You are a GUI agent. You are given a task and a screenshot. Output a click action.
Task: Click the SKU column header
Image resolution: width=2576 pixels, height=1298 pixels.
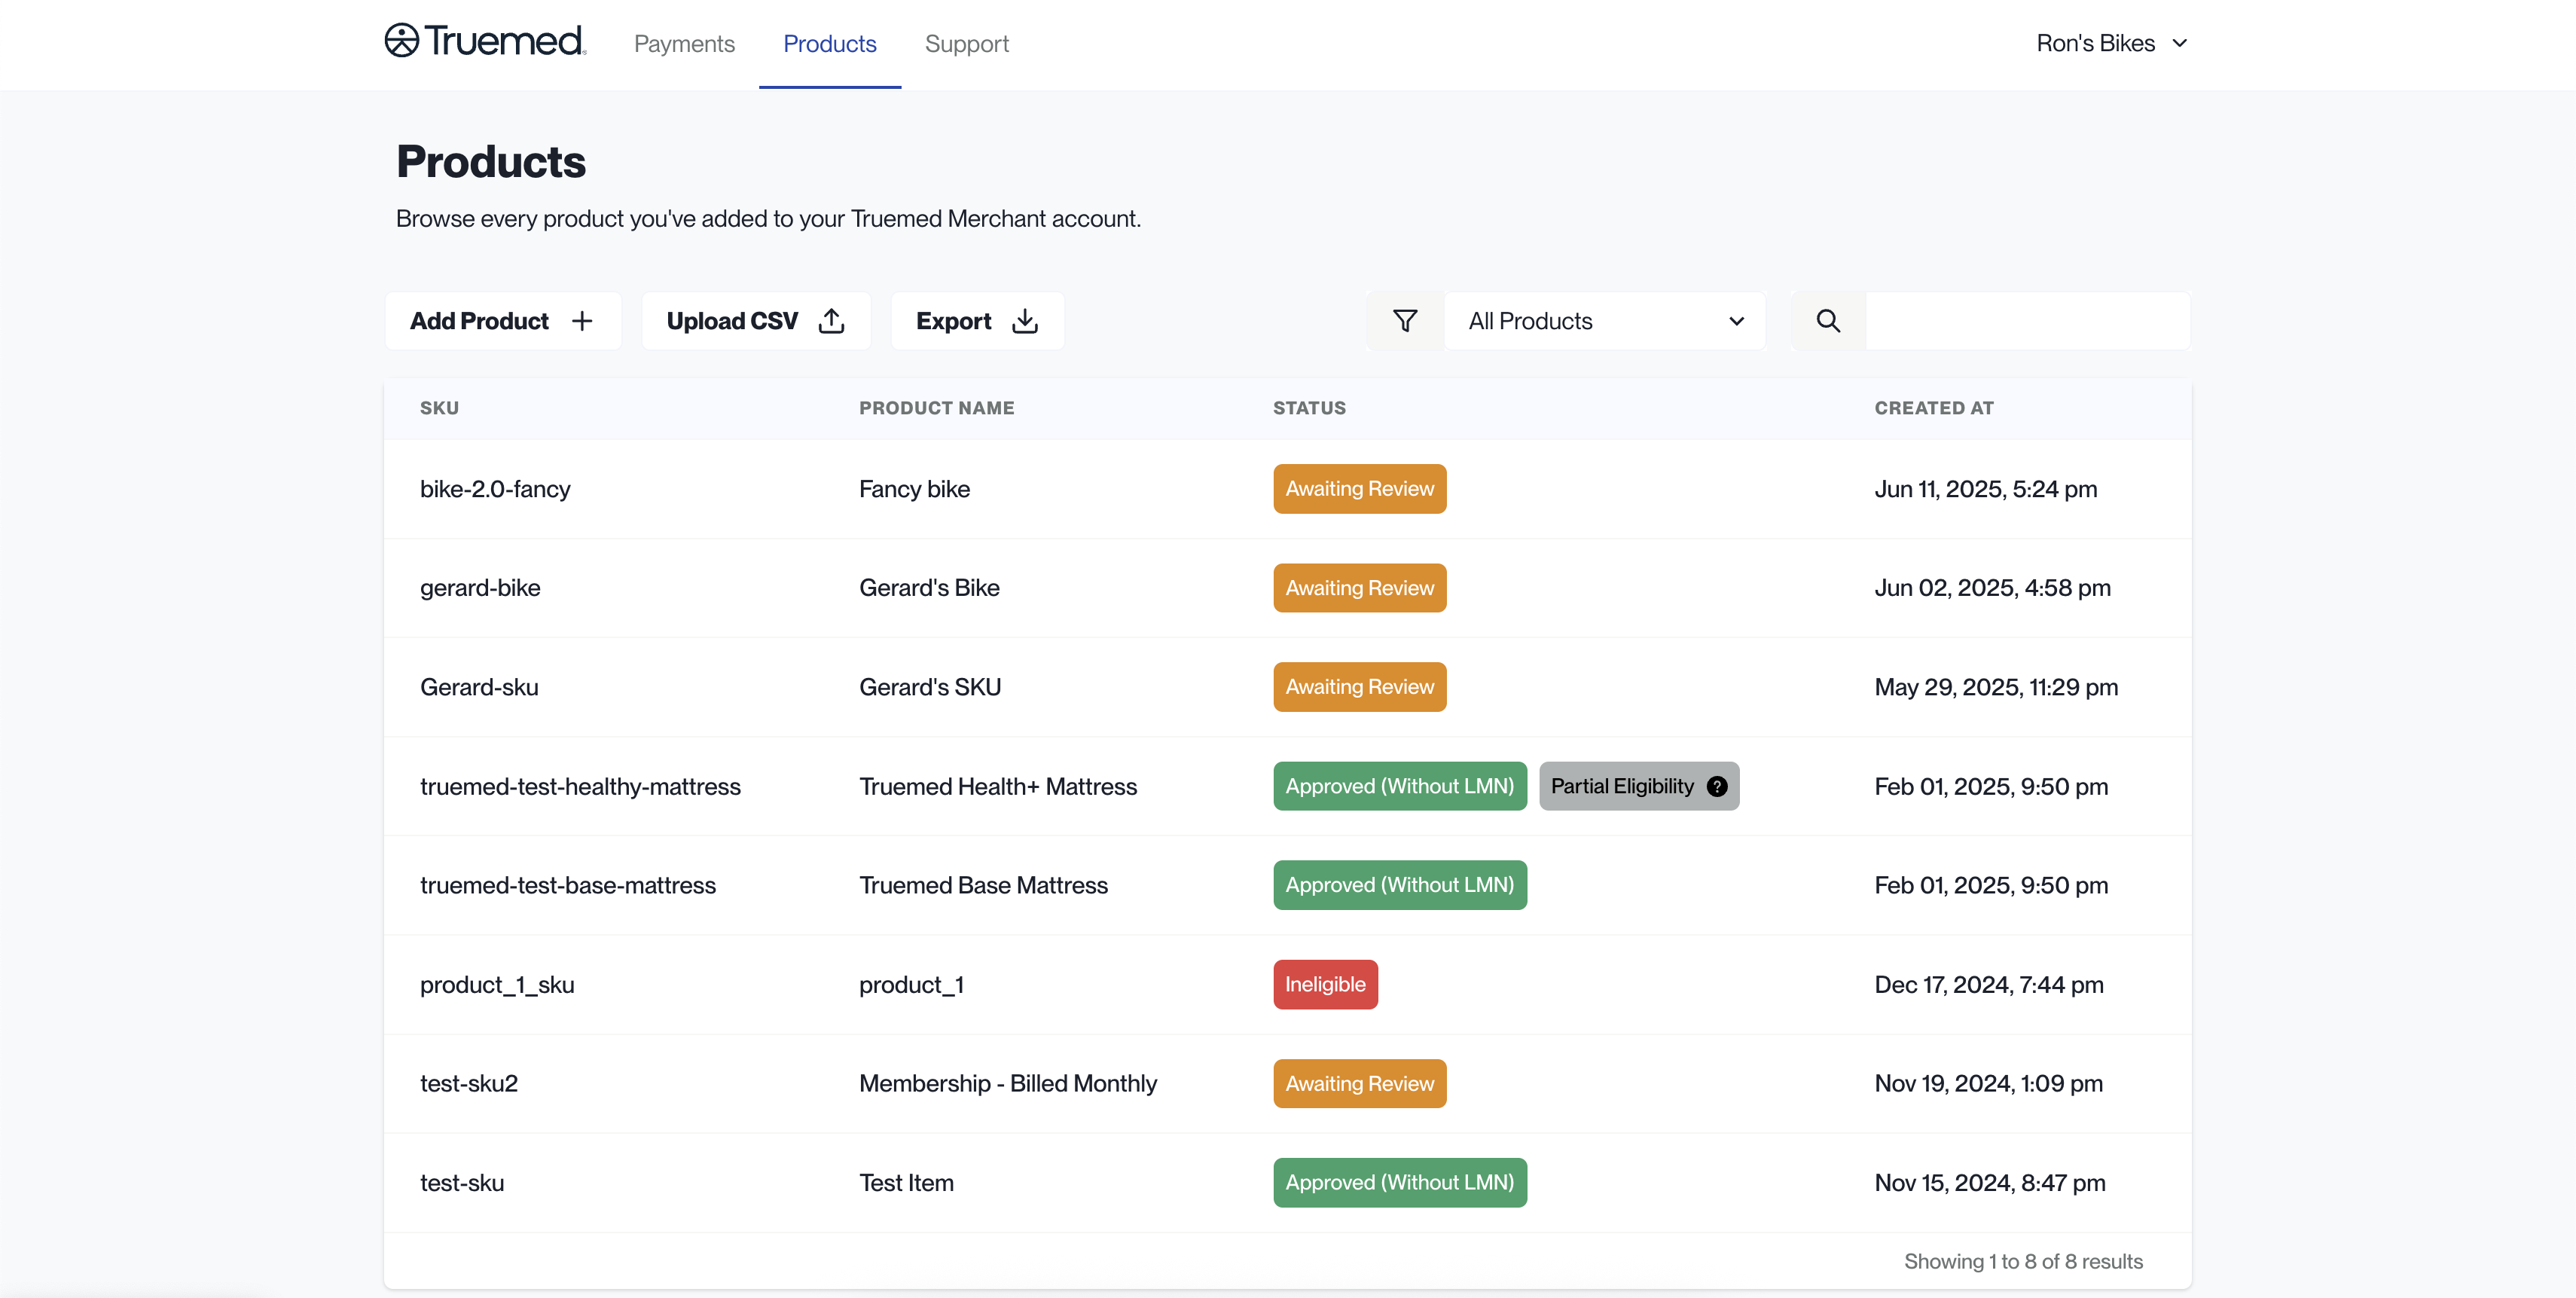pos(439,408)
